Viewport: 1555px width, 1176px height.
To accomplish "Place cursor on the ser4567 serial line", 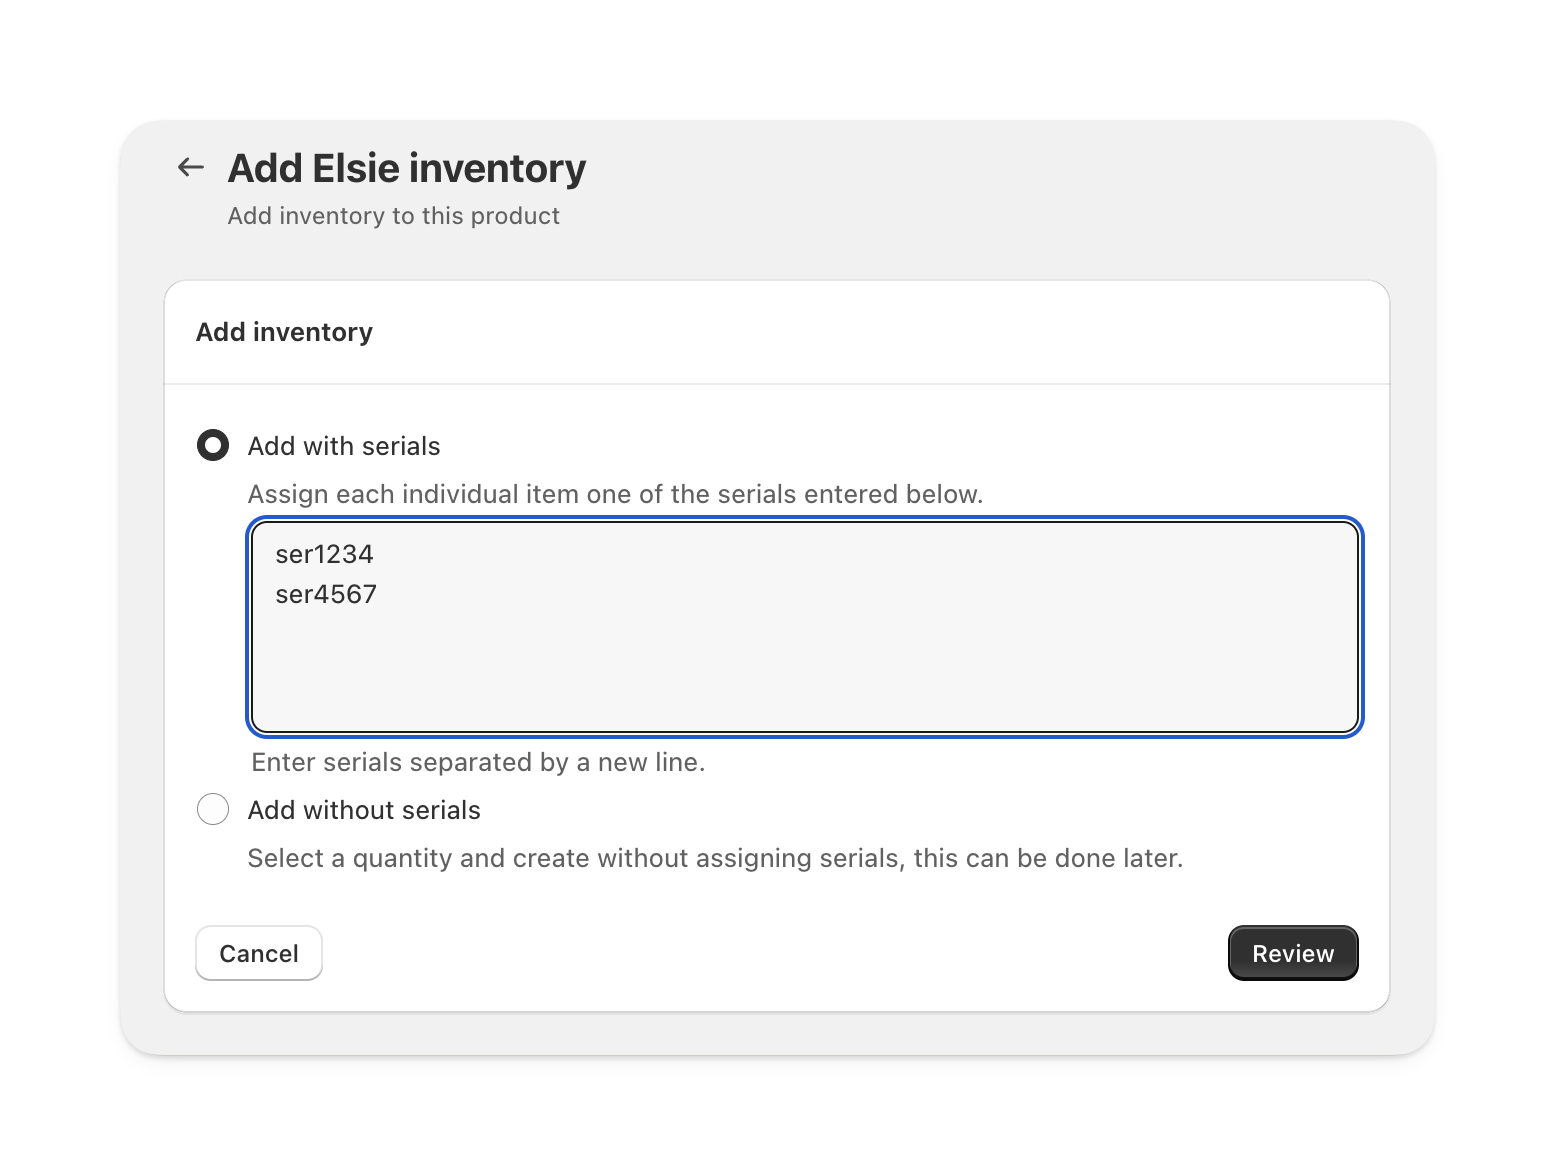I will pos(327,594).
